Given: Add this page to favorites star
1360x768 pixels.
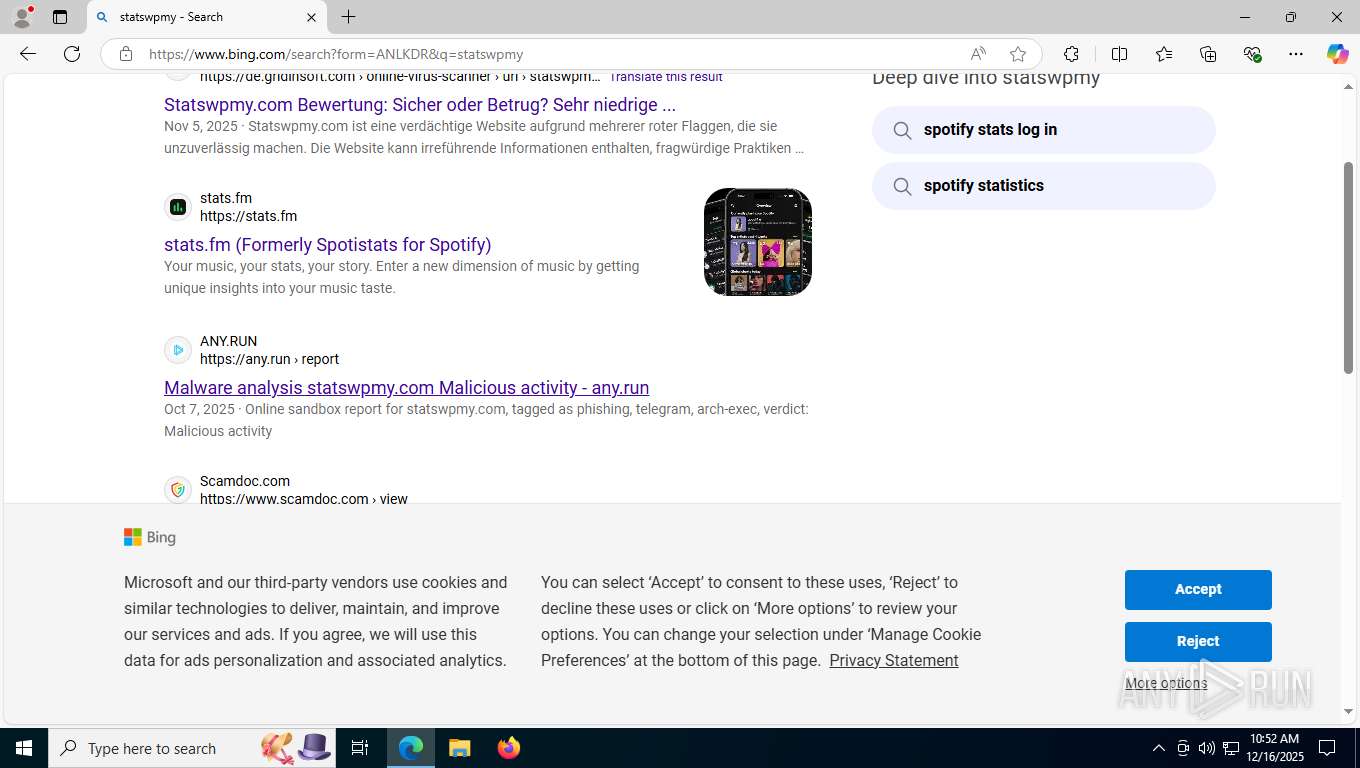Looking at the screenshot, I should (x=1018, y=54).
